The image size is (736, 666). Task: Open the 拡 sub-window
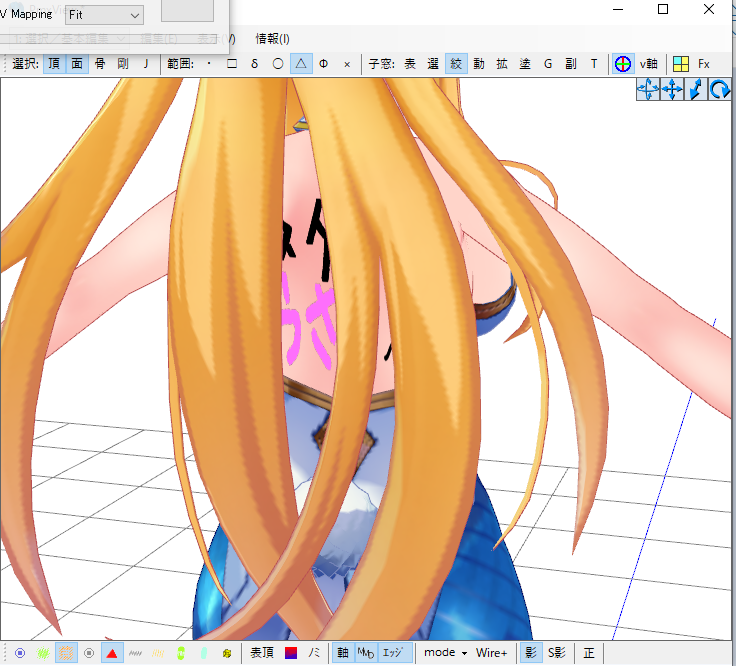(502, 64)
